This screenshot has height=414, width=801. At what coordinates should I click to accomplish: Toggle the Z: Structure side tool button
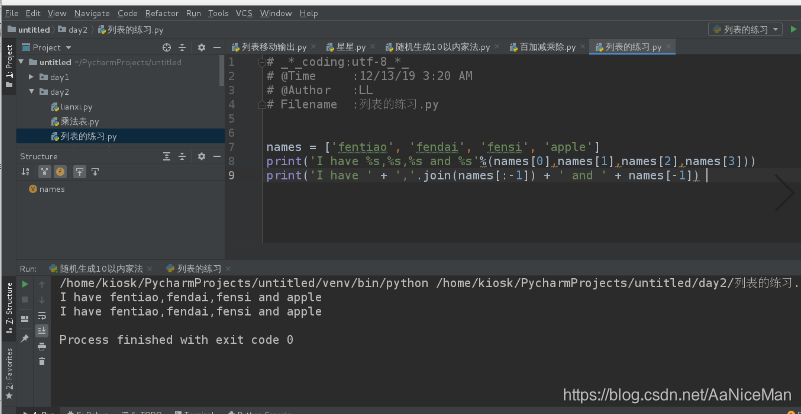pyautogui.click(x=9, y=308)
